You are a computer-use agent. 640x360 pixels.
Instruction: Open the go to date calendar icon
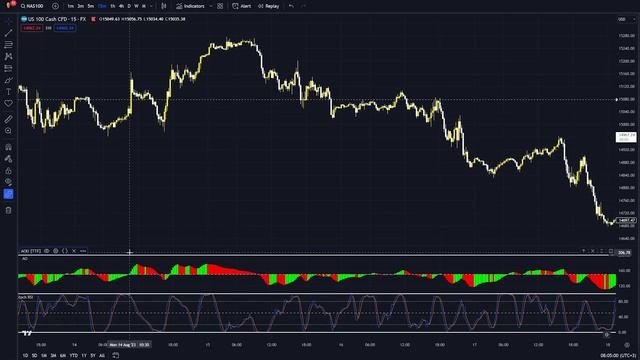click(116, 356)
